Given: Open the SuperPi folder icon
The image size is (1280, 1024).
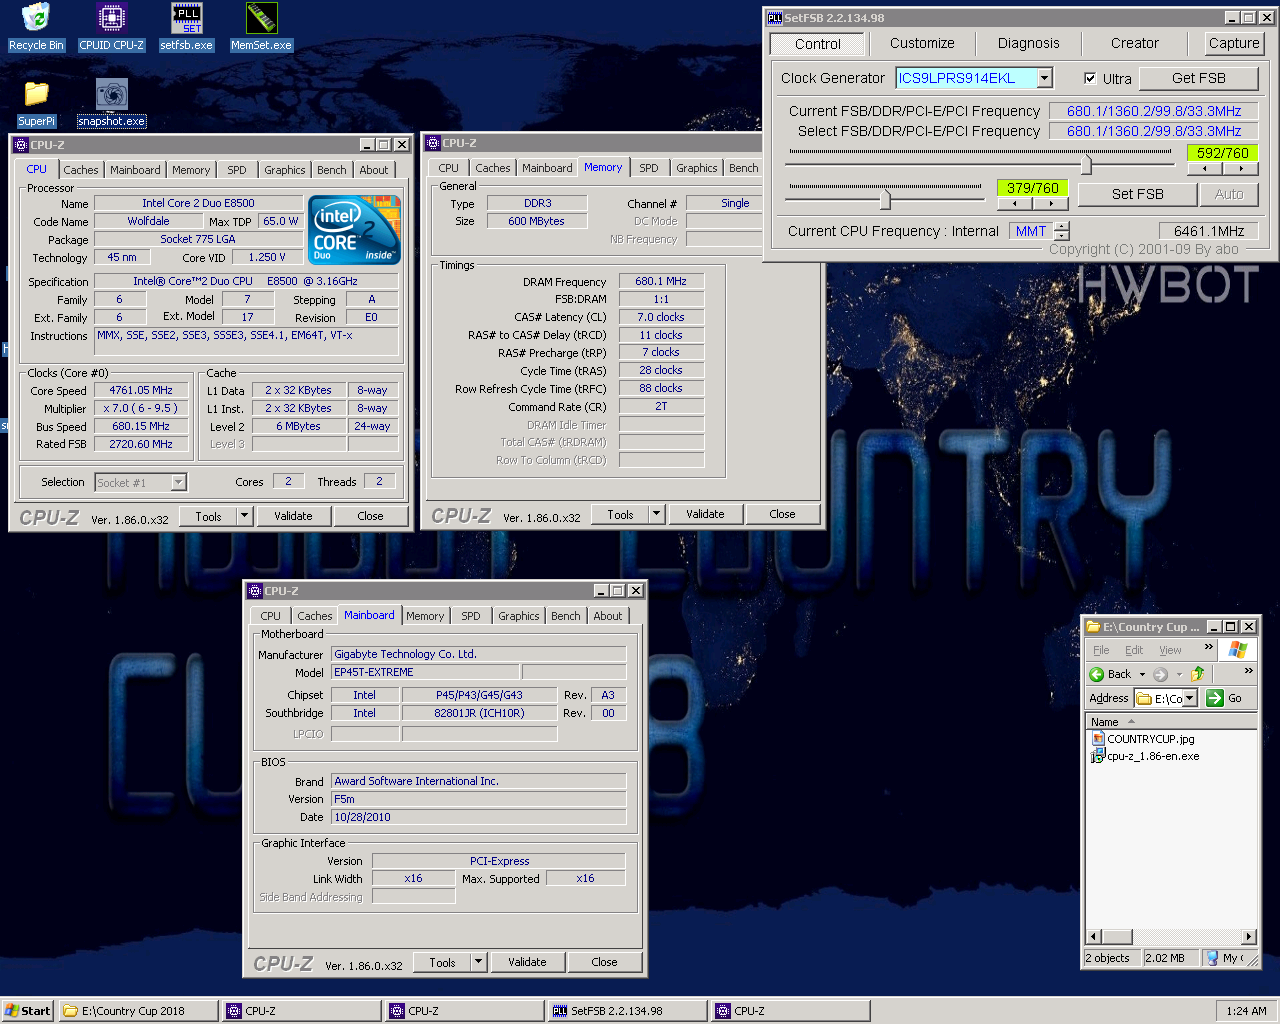Looking at the screenshot, I should pos(36,93).
